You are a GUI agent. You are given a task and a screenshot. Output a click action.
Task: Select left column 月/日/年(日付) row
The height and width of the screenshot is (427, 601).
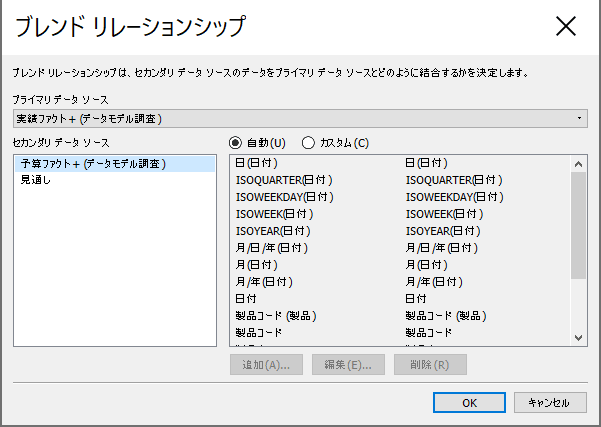[x=271, y=248]
